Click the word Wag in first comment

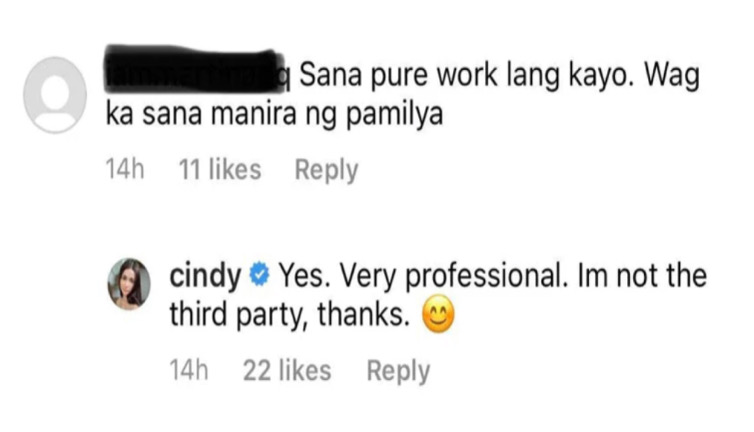click(672, 77)
